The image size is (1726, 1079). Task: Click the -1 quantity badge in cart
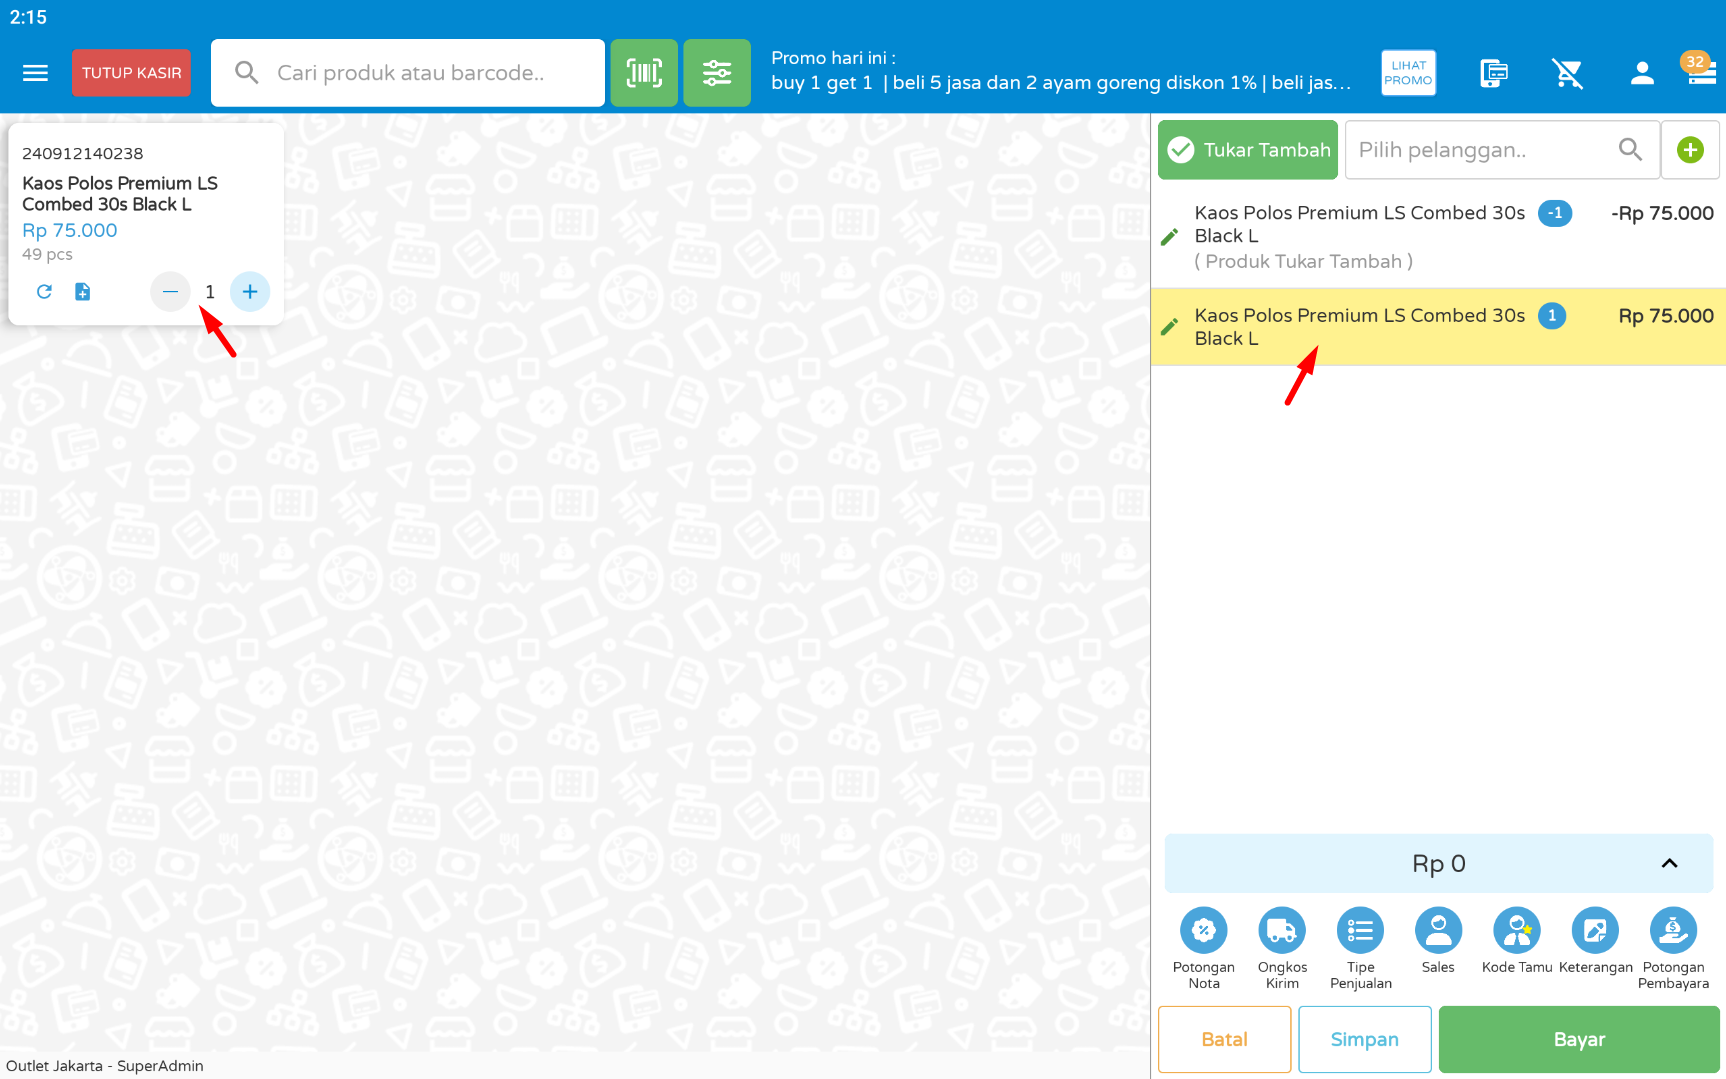click(x=1555, y=213)
